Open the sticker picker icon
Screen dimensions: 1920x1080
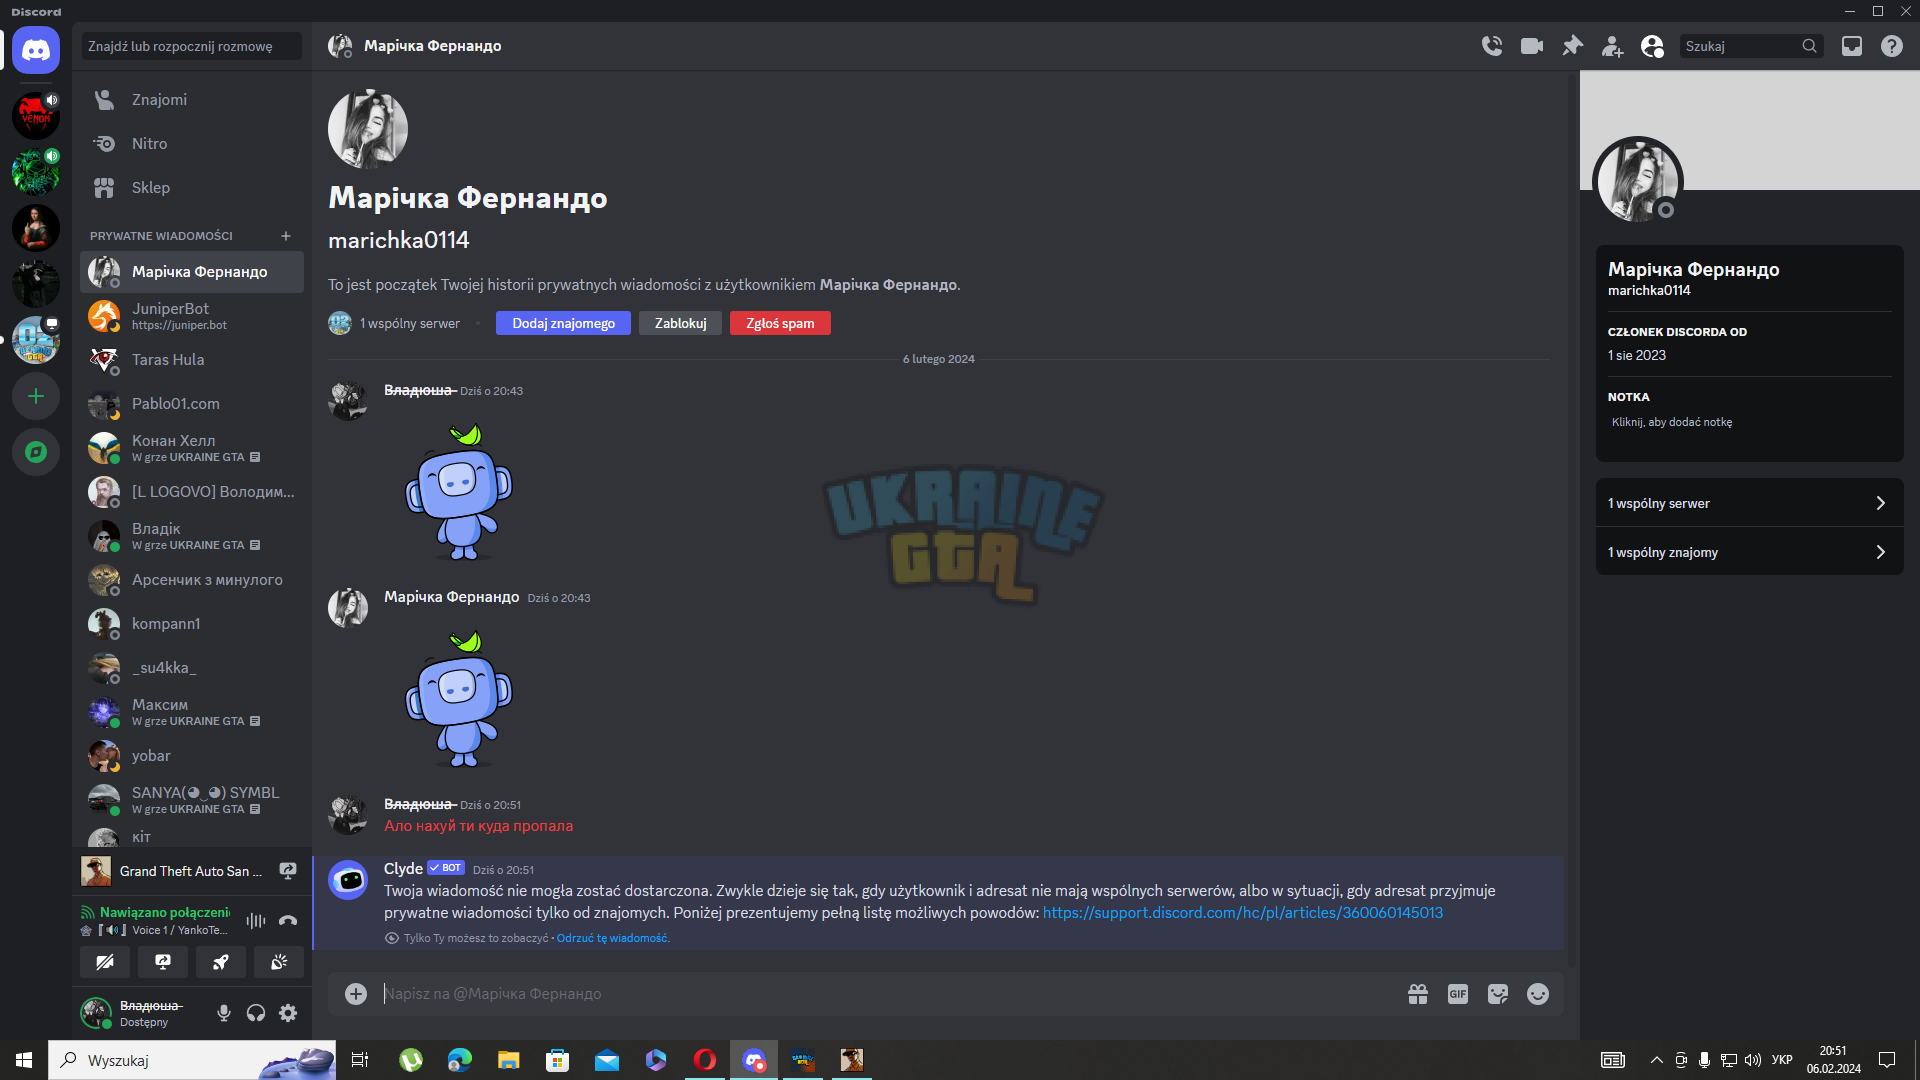[x=1498, y=994]
